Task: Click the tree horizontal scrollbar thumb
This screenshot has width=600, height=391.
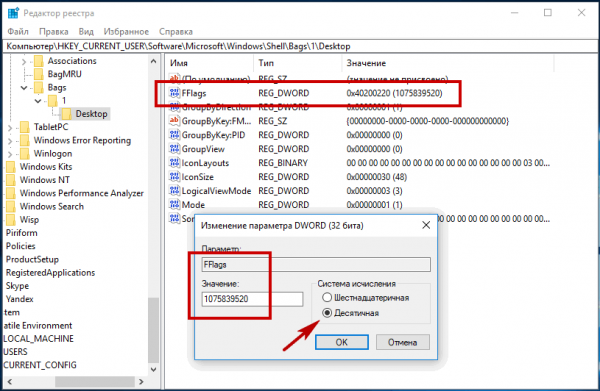Action: point(95,381)
